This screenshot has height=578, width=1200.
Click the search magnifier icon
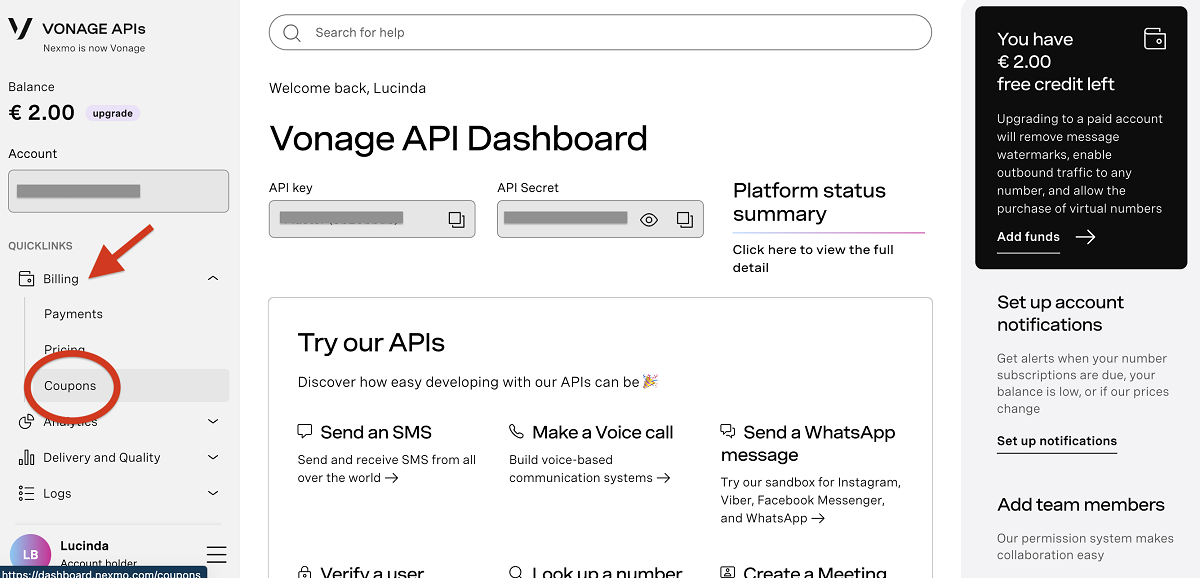click(x=292, y=33)
